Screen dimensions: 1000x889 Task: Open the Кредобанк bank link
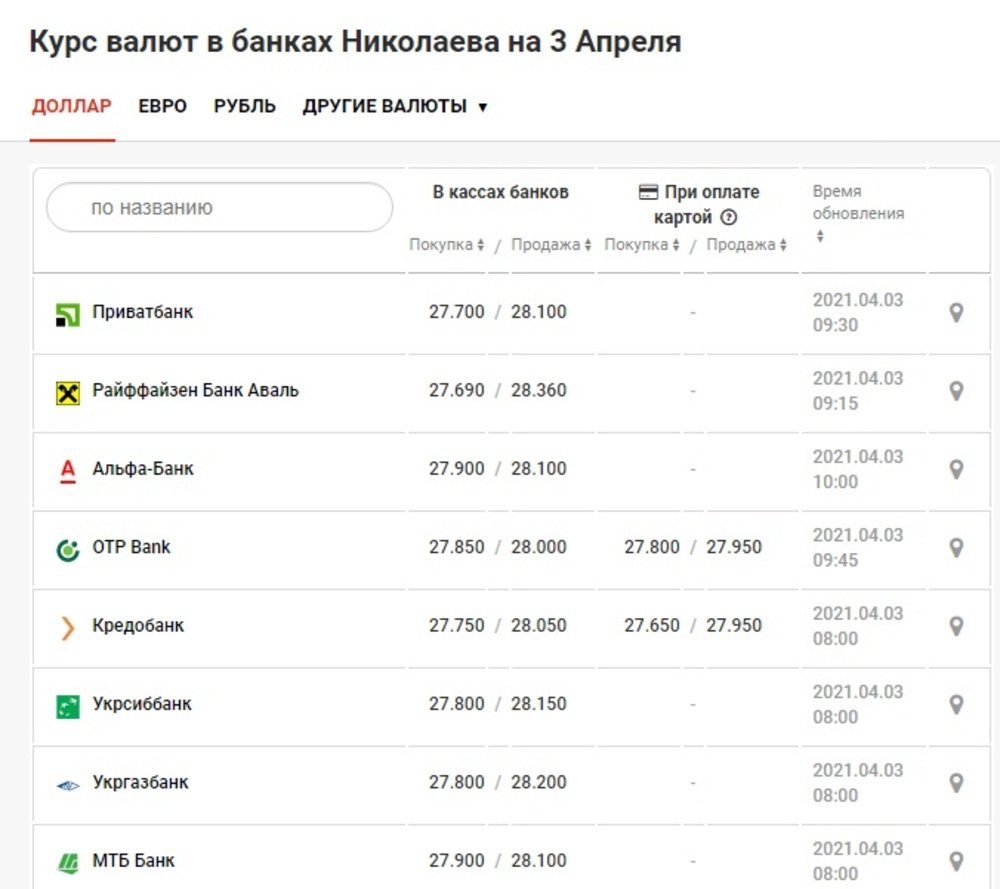click(x=138, y=626)
